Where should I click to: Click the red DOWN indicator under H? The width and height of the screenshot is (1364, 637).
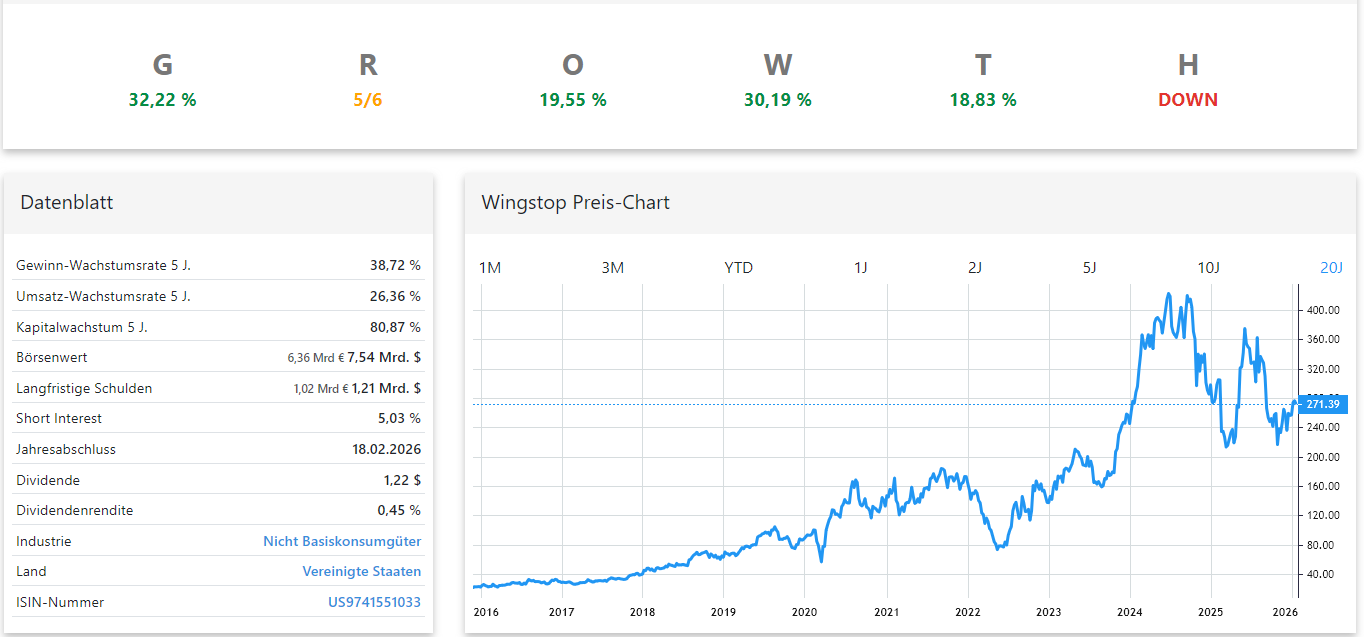1187,99
